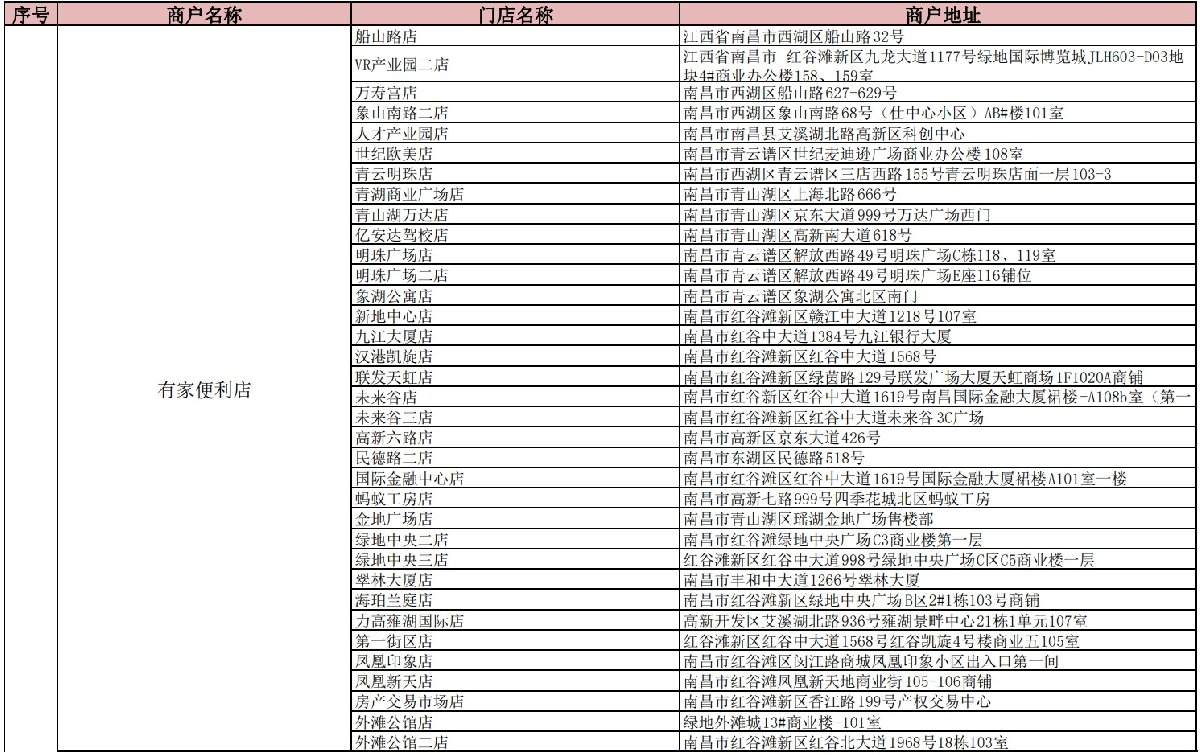This screenshot has width=1200, height=755.
Task: Click address 南昌市青山湖区高新南大道618号
Action: point(797,235)
